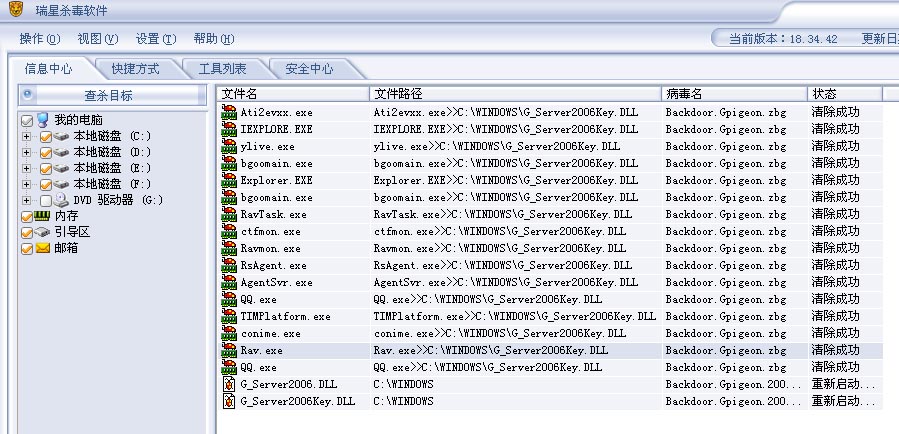Expand the 本地磁盘 (D:) tree node
The width and height of the screenshot is (899, 434).
coord(26,153)
